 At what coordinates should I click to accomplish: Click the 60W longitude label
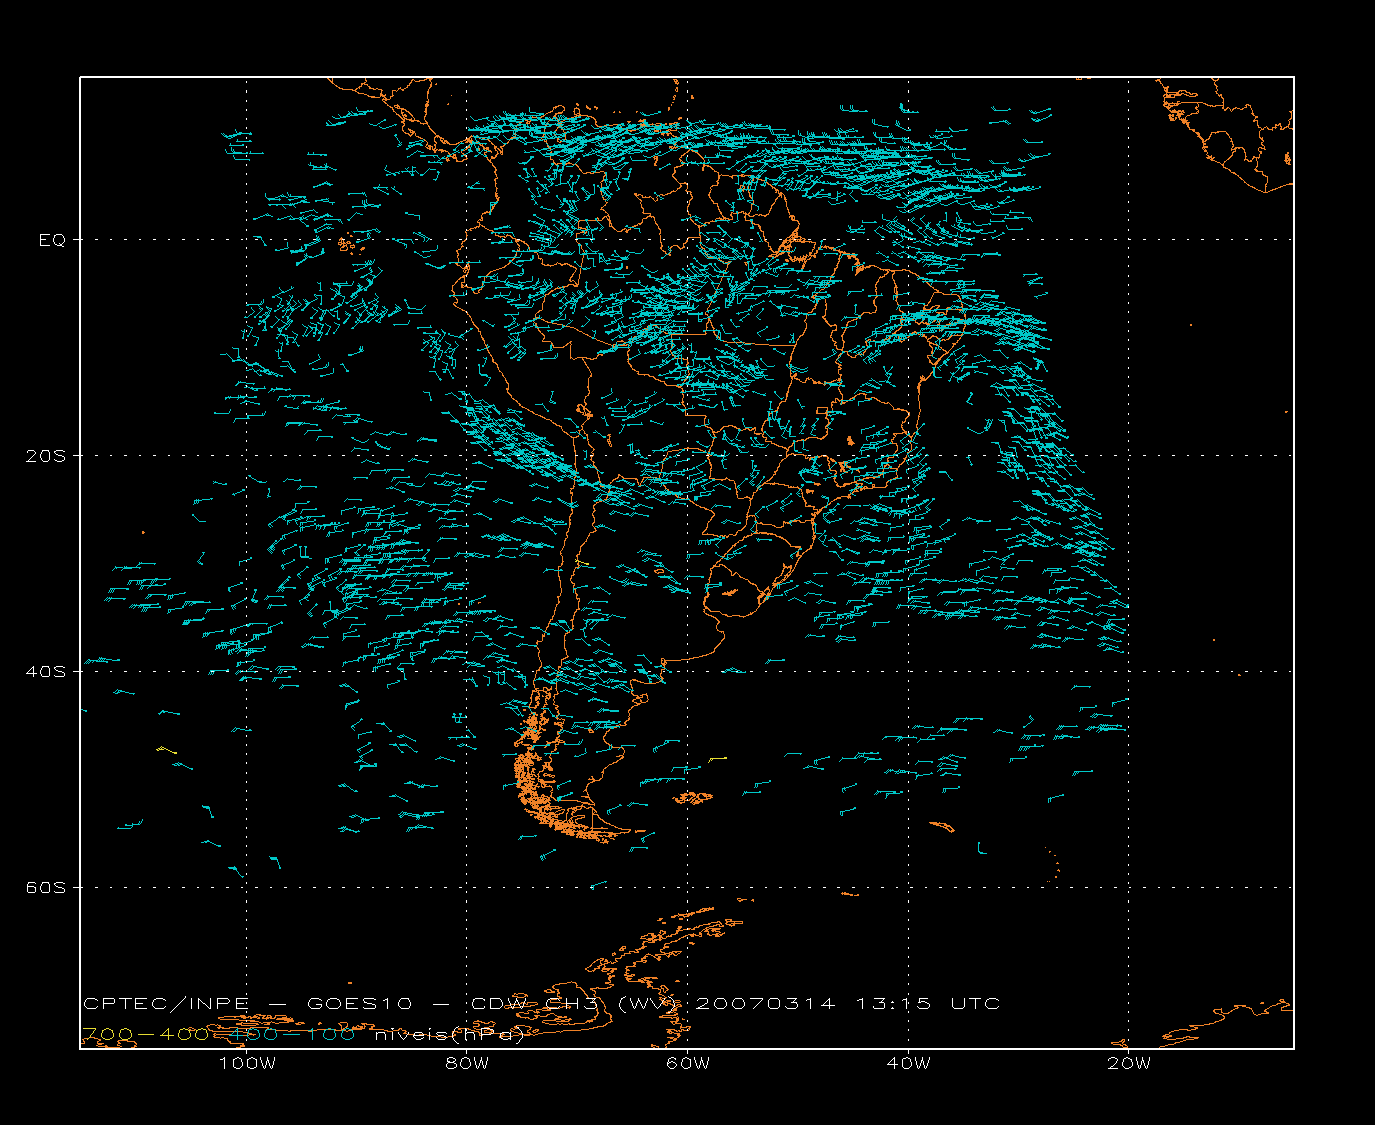(x=688, y=1063)
